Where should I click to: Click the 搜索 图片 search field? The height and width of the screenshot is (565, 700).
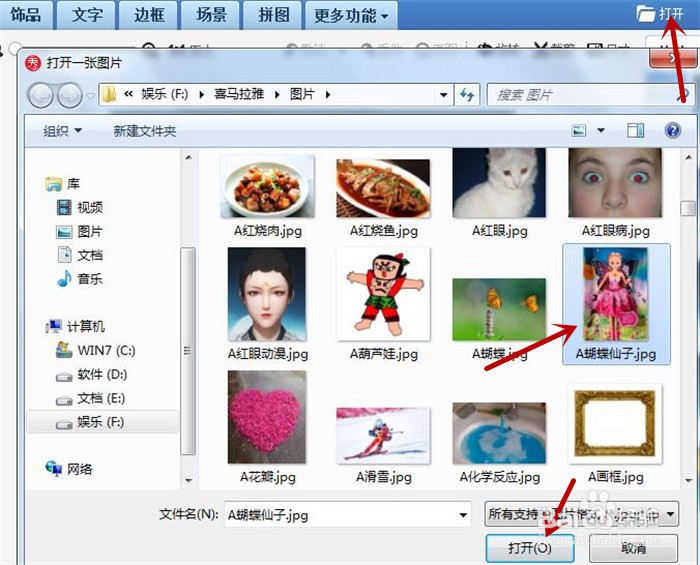(590, 95)
